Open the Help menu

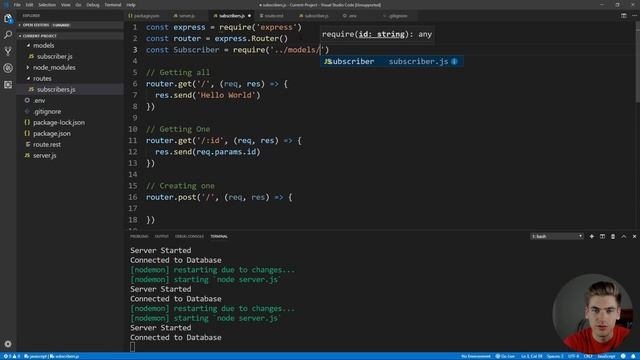coord(131,5)
